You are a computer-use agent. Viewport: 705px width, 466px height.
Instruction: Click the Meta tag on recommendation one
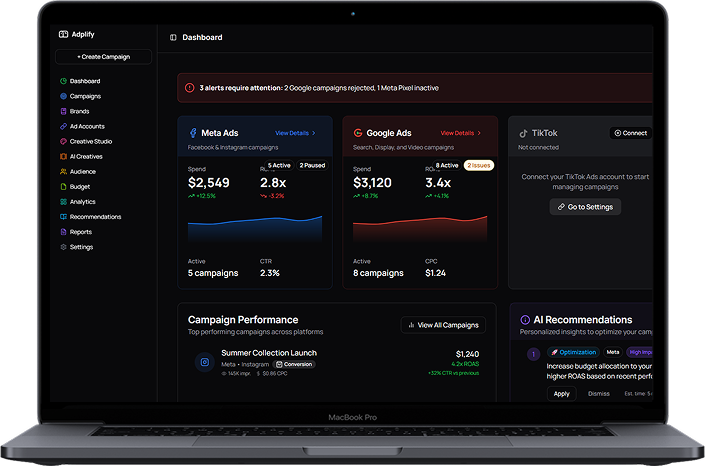coord(613,352)
